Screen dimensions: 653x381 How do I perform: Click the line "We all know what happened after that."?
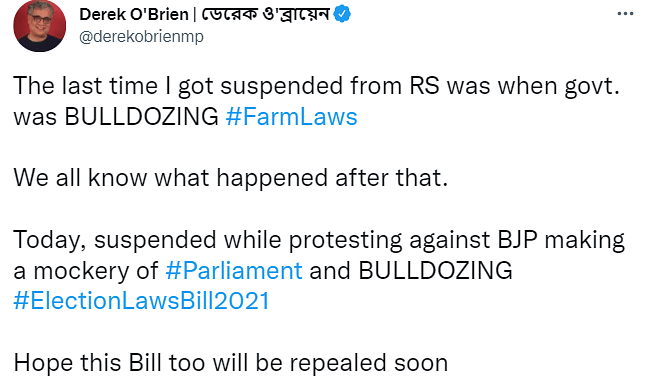pyautogui.click(x=231, y=178)
